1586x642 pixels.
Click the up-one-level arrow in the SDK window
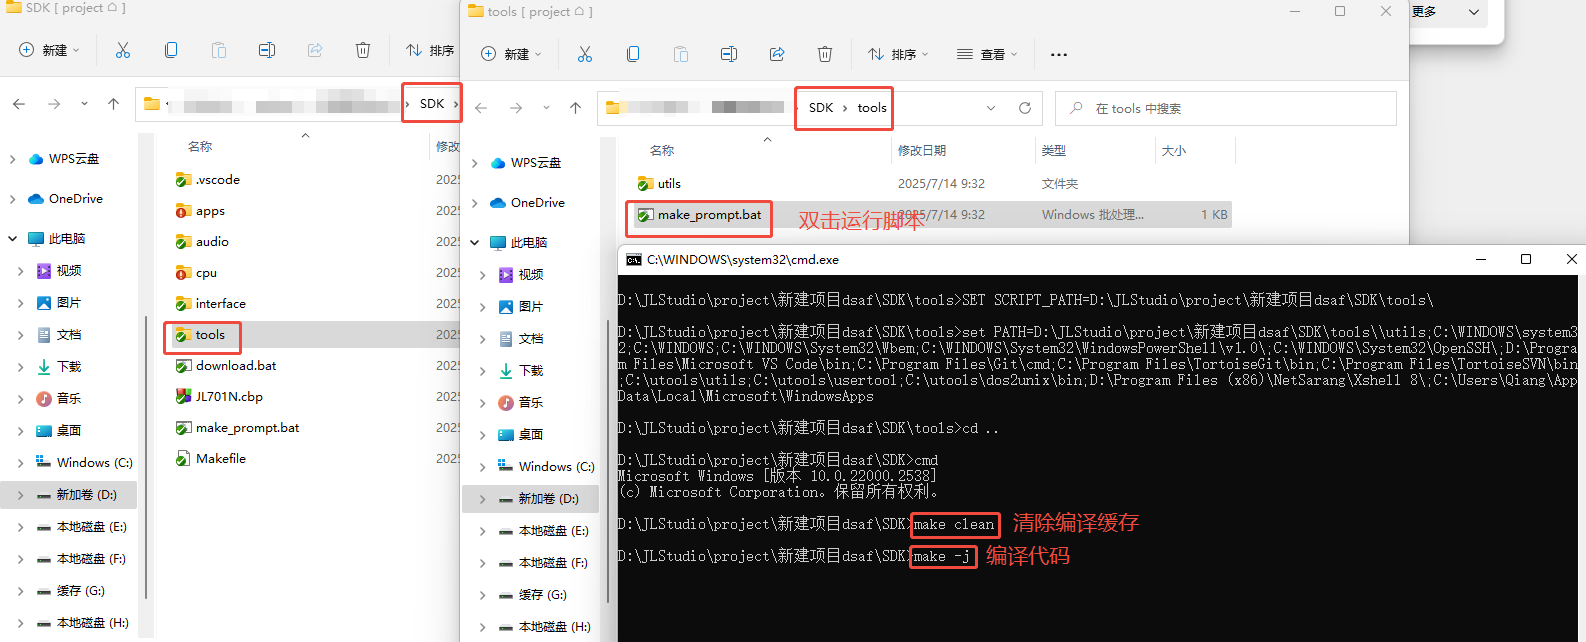tap(113, 104)
